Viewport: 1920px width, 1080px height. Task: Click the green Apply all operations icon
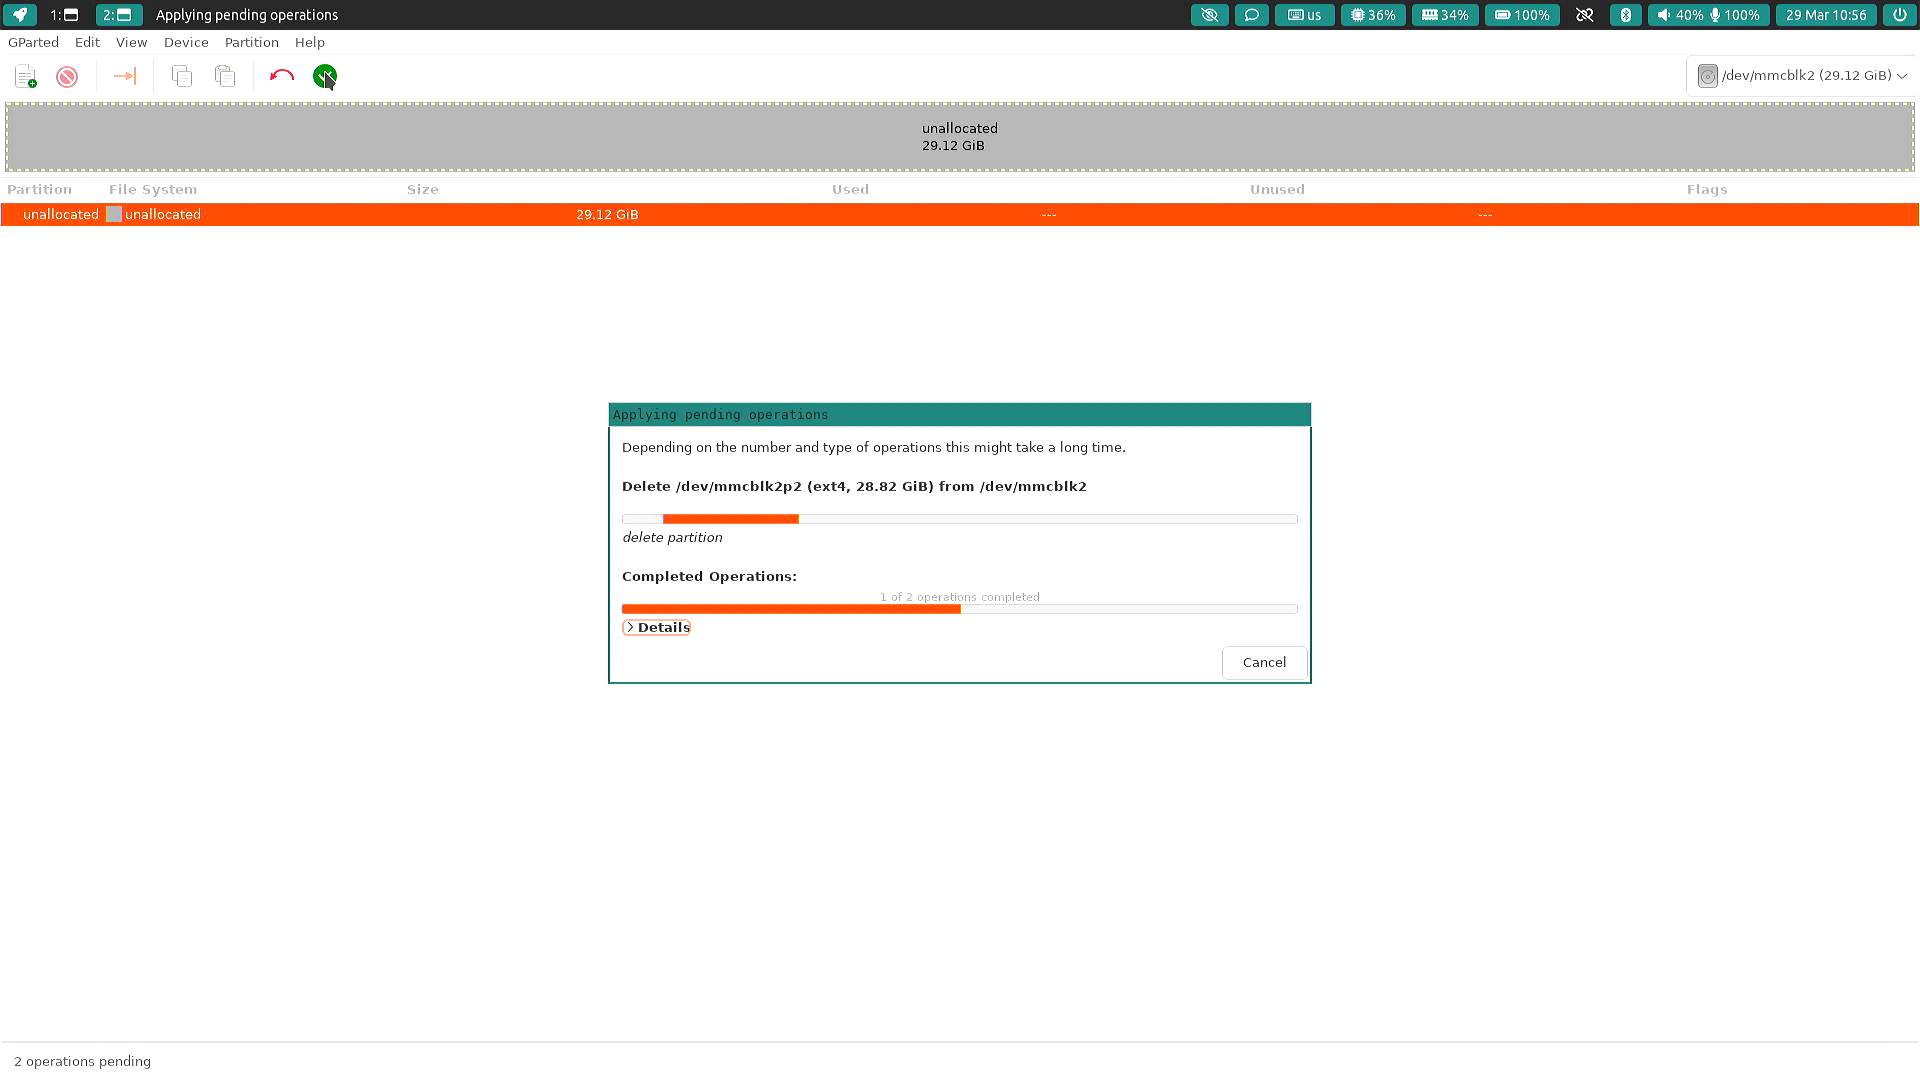click(325, 76)
